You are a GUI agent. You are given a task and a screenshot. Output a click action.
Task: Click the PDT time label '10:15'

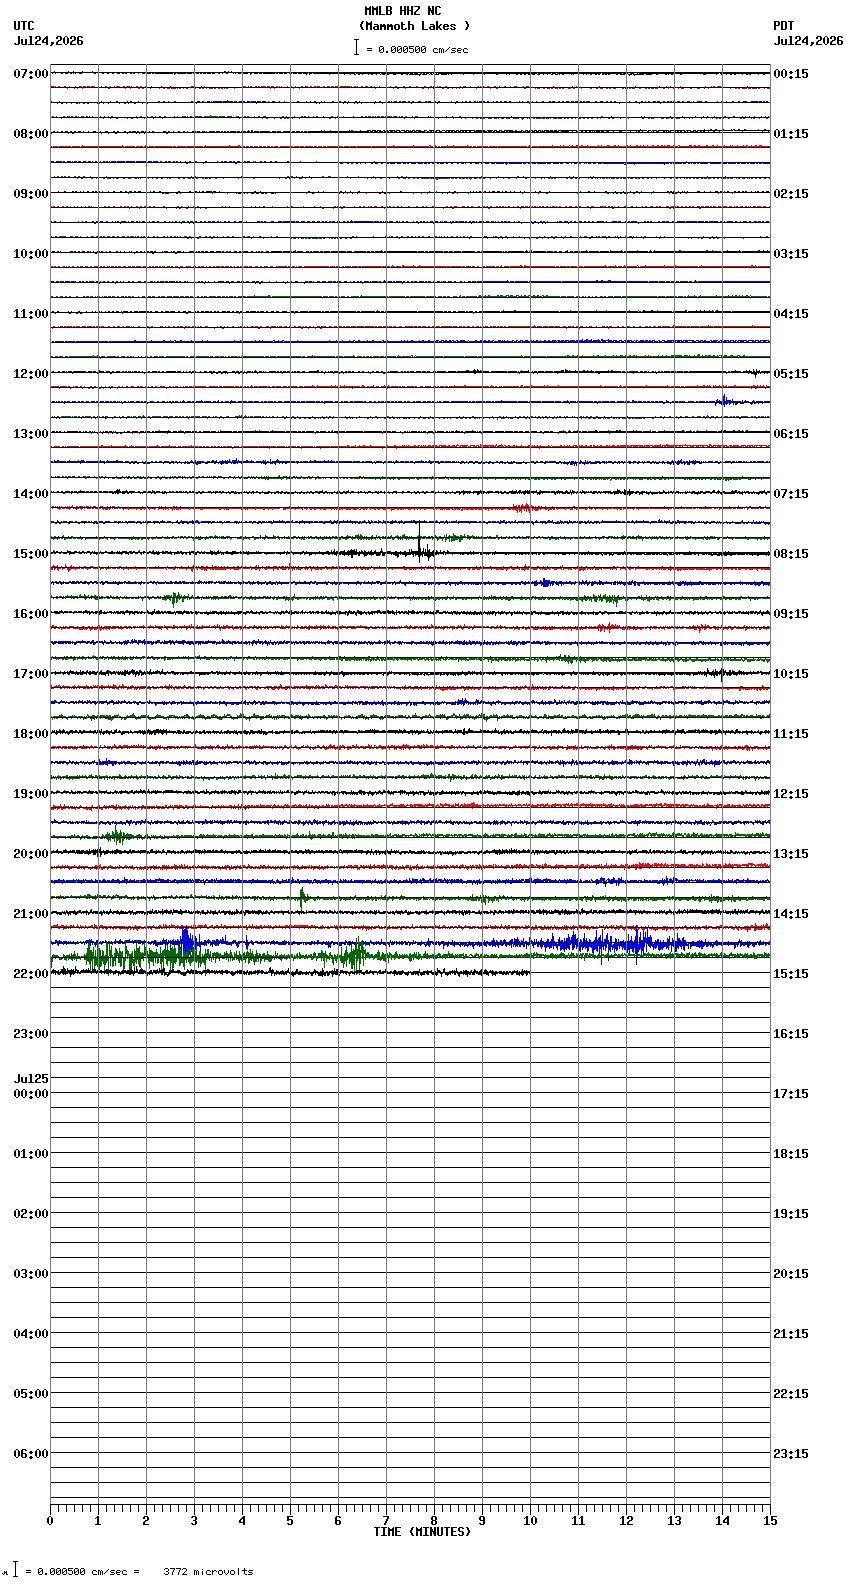[791, 674]
